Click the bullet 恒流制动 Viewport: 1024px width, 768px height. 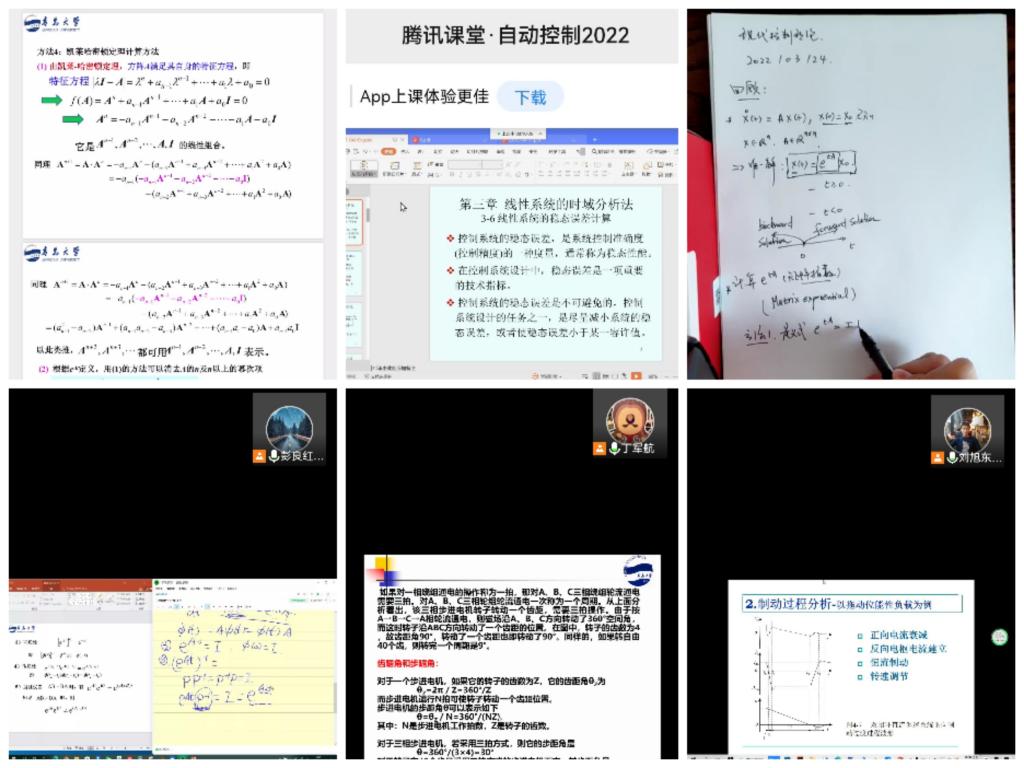tap(889, 662)
